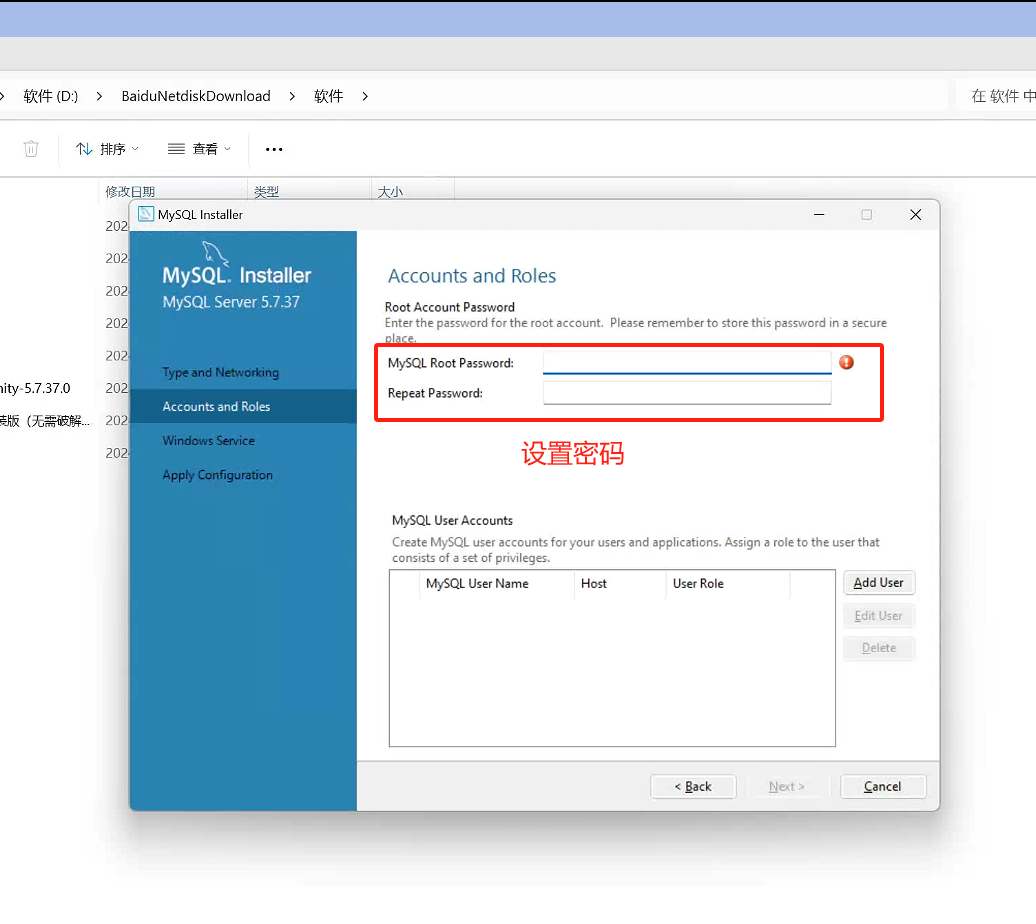Click the Next button in installer
The image size is (1036, 924).
pos(786,787)
